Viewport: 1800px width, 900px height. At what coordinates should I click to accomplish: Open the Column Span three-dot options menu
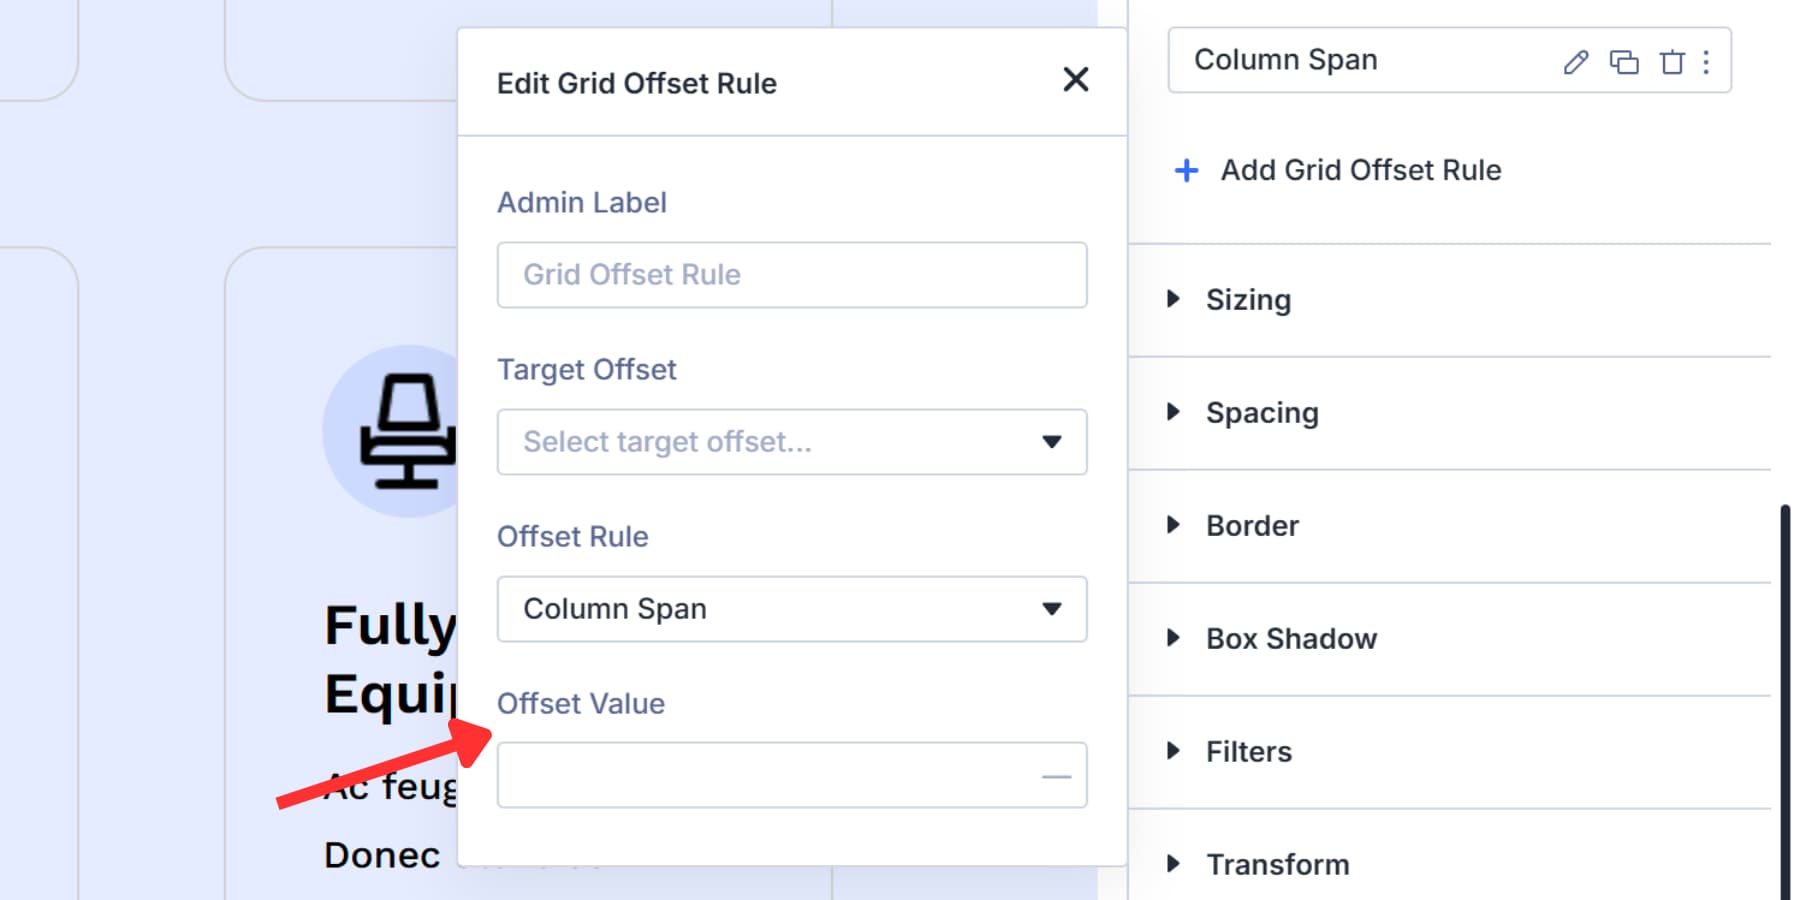point(1706,62)
